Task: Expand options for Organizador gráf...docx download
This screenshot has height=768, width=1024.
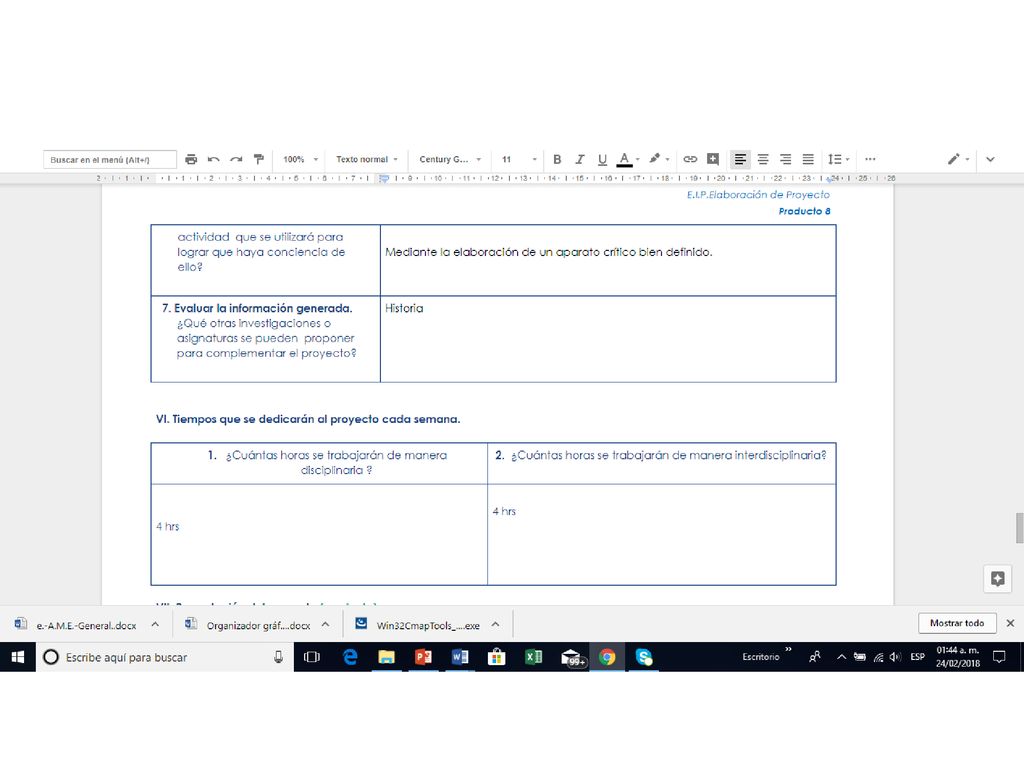Action: (x=325, y=624)
